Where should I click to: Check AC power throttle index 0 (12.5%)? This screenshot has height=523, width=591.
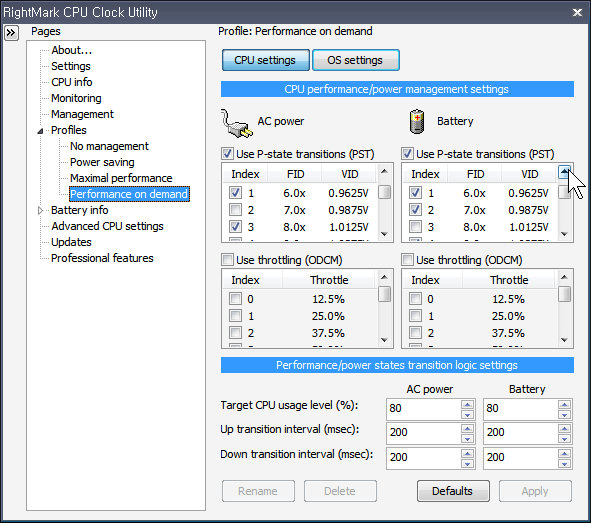(x=236, y=299)
